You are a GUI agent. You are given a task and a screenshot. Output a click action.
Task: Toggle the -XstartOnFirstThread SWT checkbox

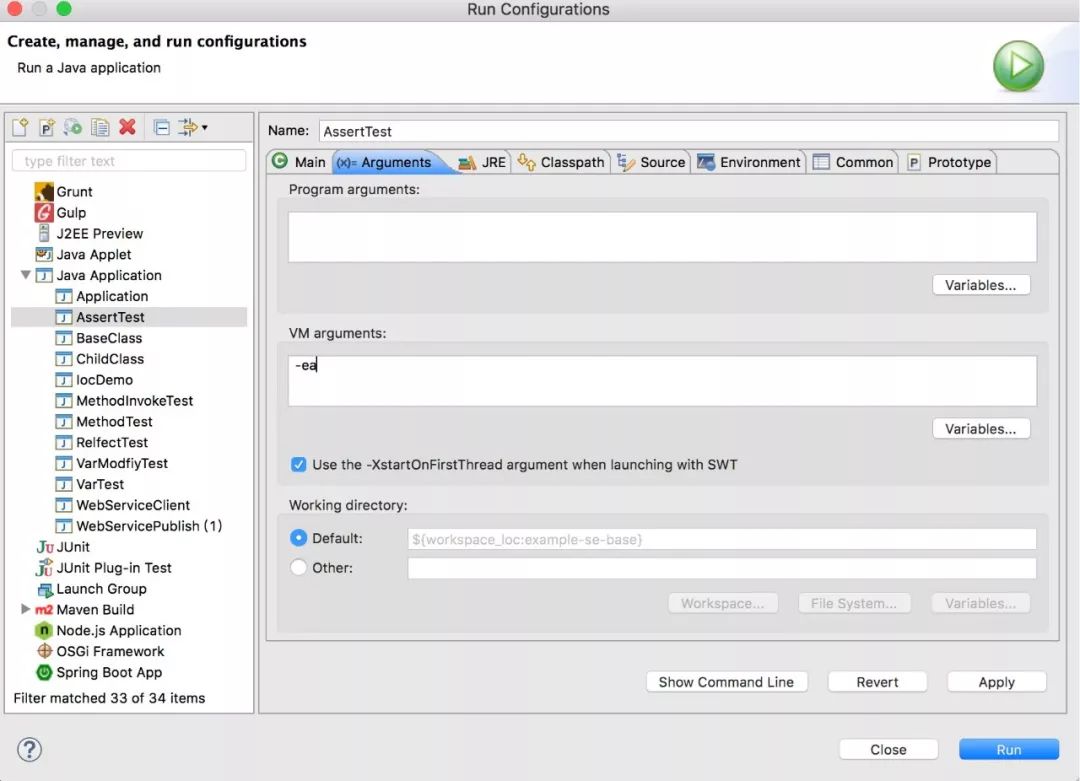(298, 464)
